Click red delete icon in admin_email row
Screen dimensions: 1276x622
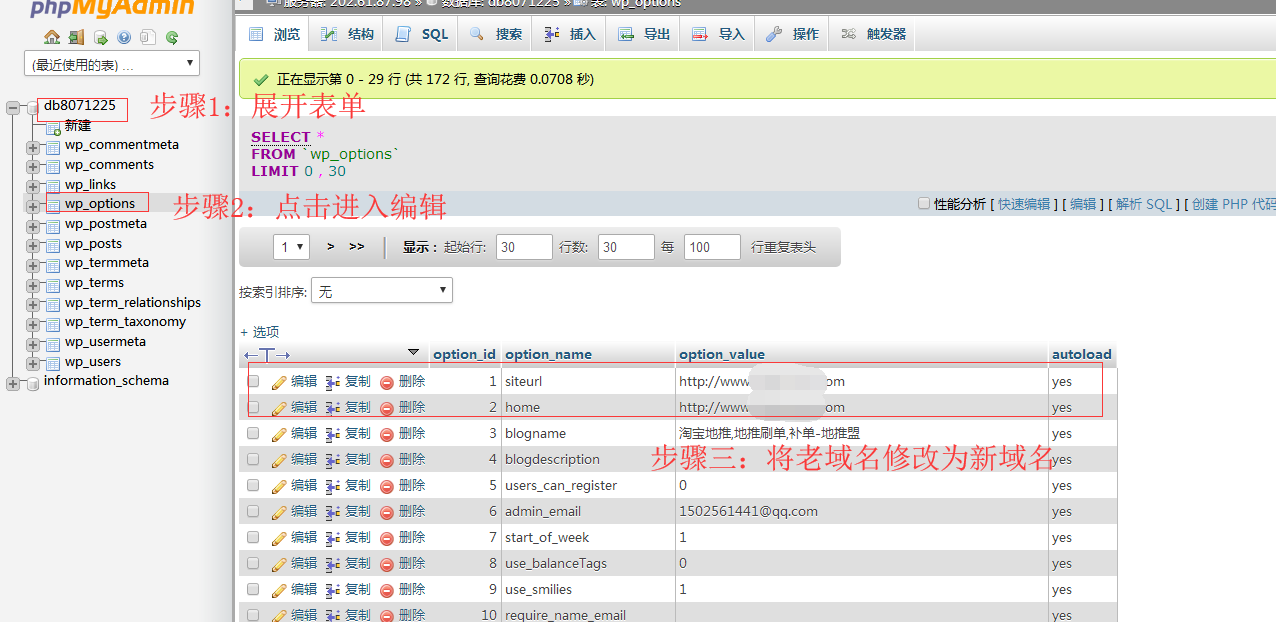(x=387, y=512)
